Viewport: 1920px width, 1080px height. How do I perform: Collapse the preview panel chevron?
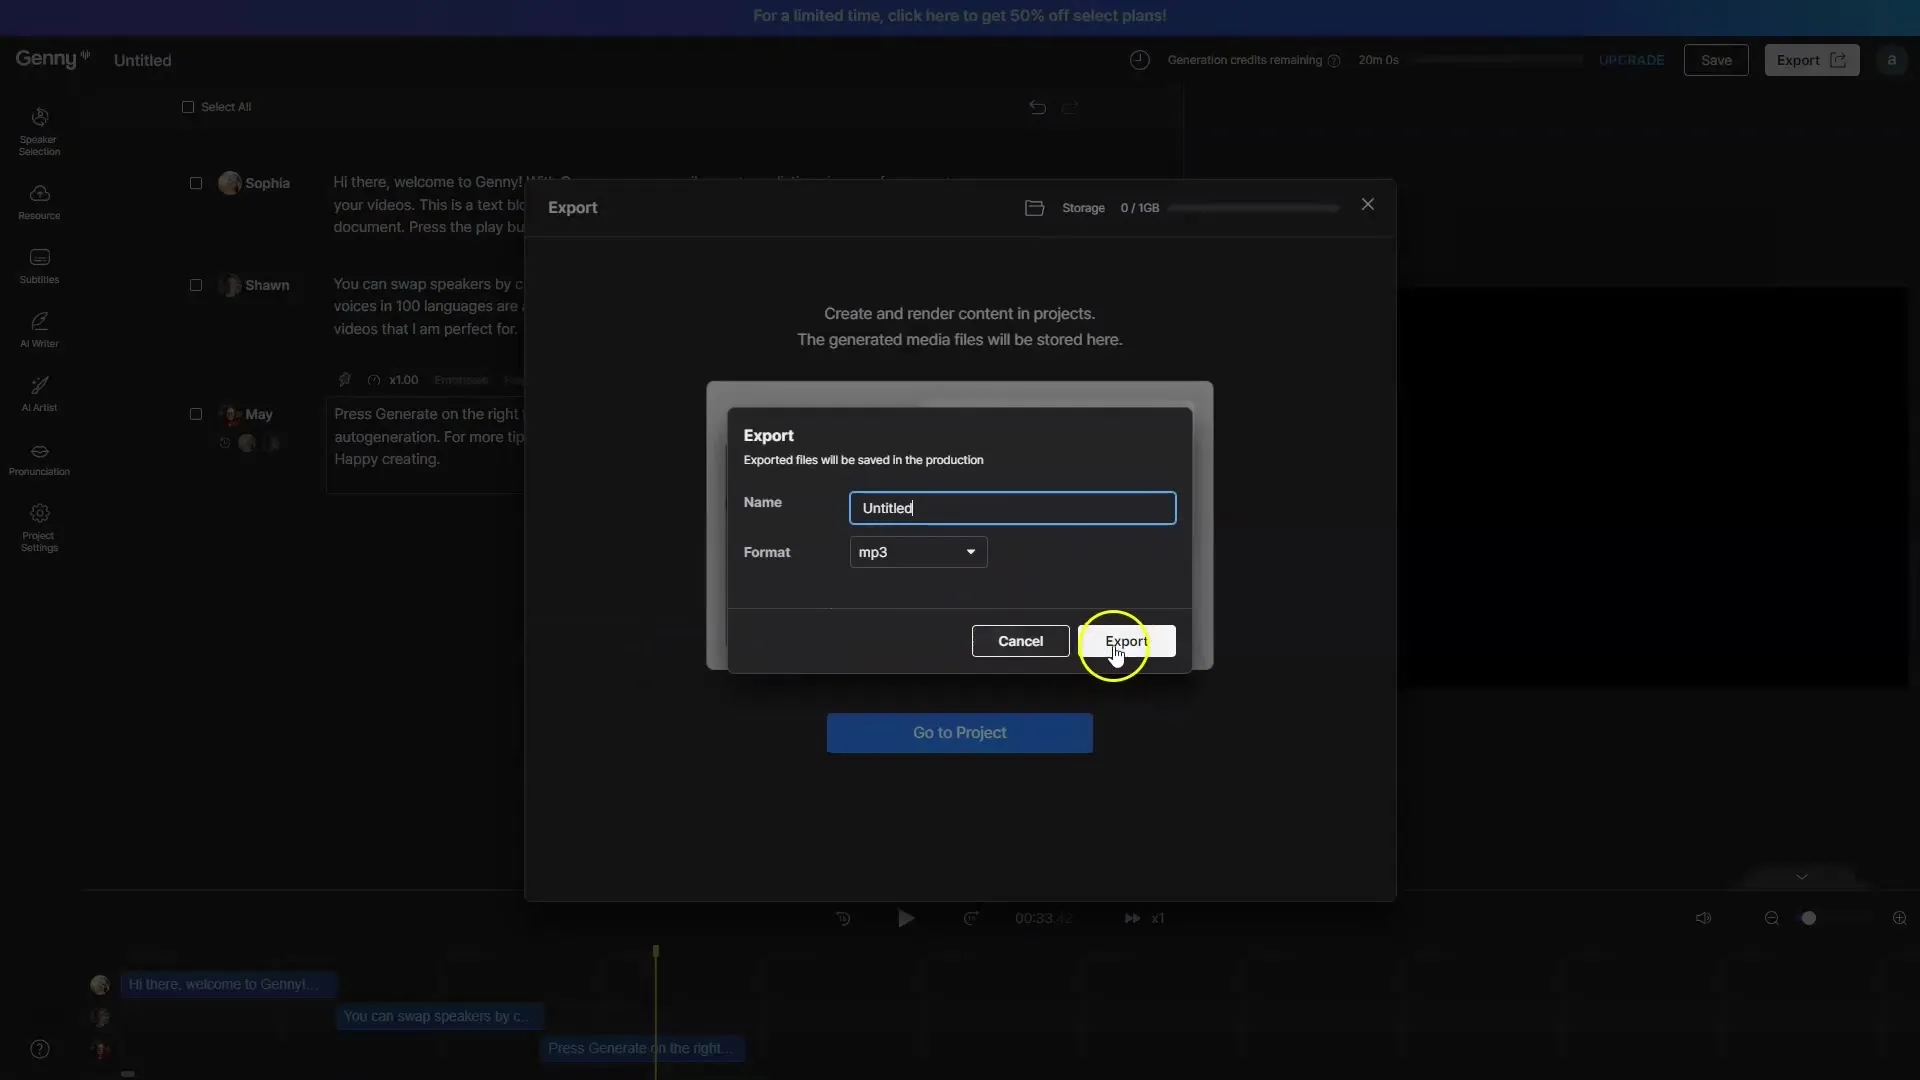[x=1801, y=877]
